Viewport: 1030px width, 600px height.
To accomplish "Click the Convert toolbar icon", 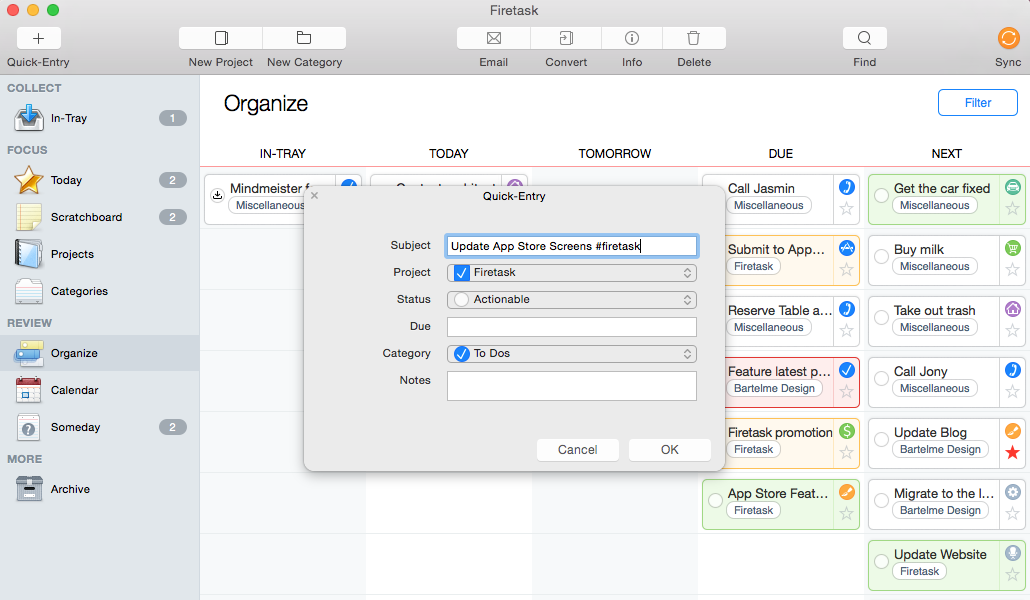I will [x=566, y=38].
